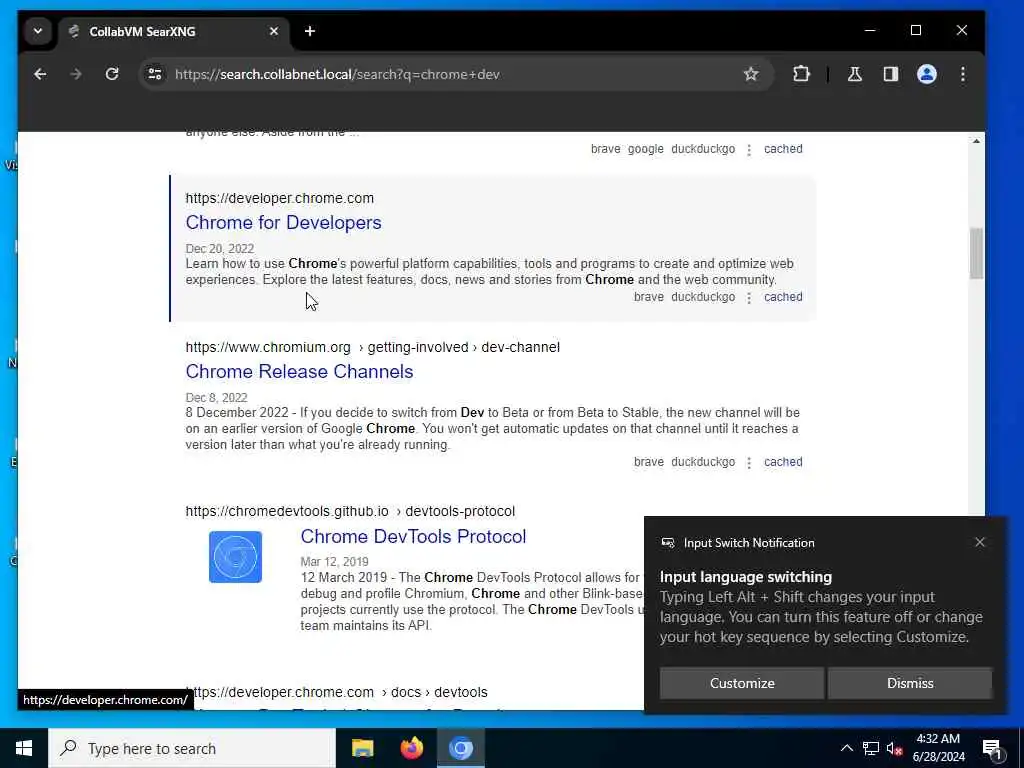The height and width of the screenshot is (768, 1024).
Task: Open cached link of topmost result
Action: (x=783, y=148)
